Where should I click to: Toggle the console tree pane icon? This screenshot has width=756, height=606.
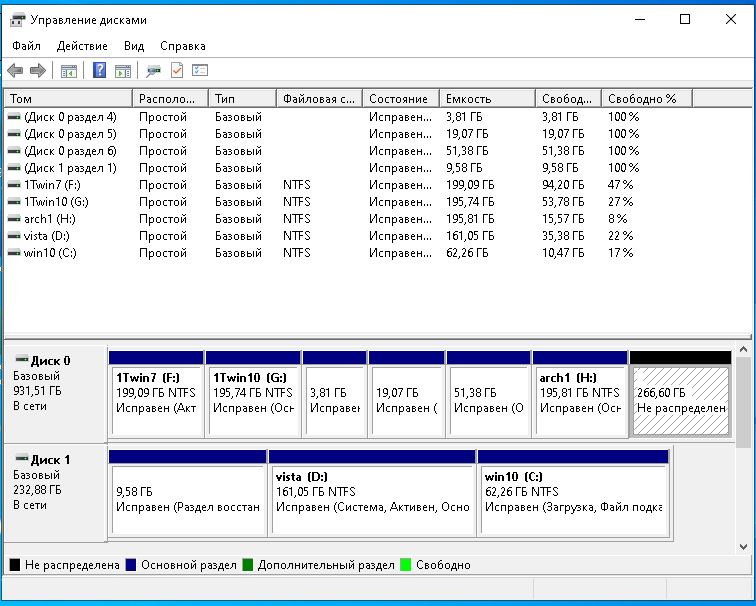click(69, 70)
